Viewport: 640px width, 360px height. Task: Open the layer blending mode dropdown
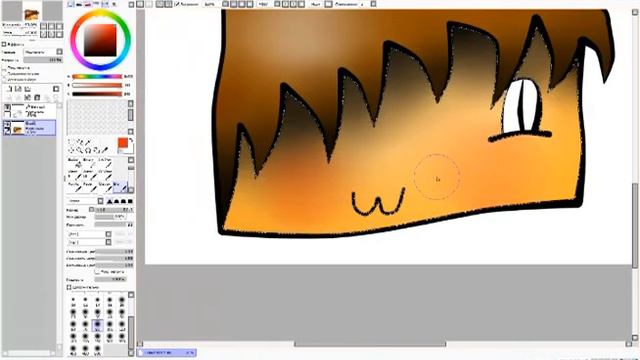click(43, 52)
